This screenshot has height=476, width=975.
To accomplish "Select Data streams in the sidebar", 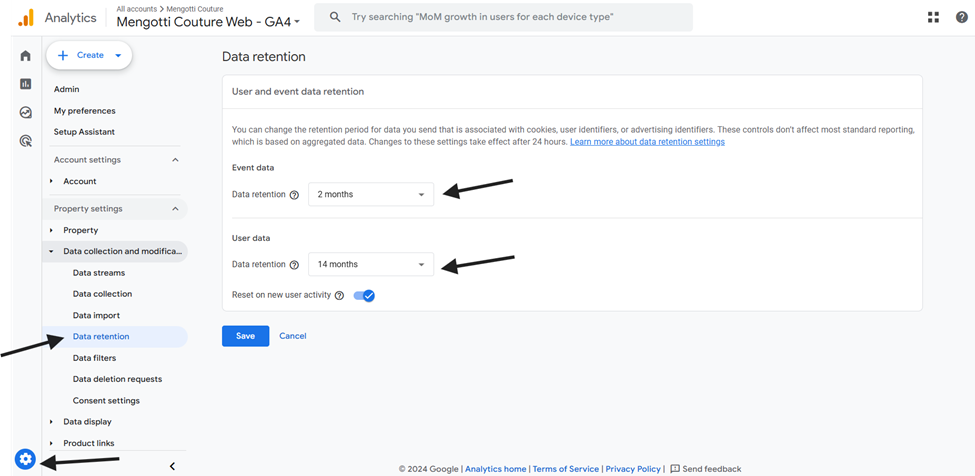I will (99, 273).
